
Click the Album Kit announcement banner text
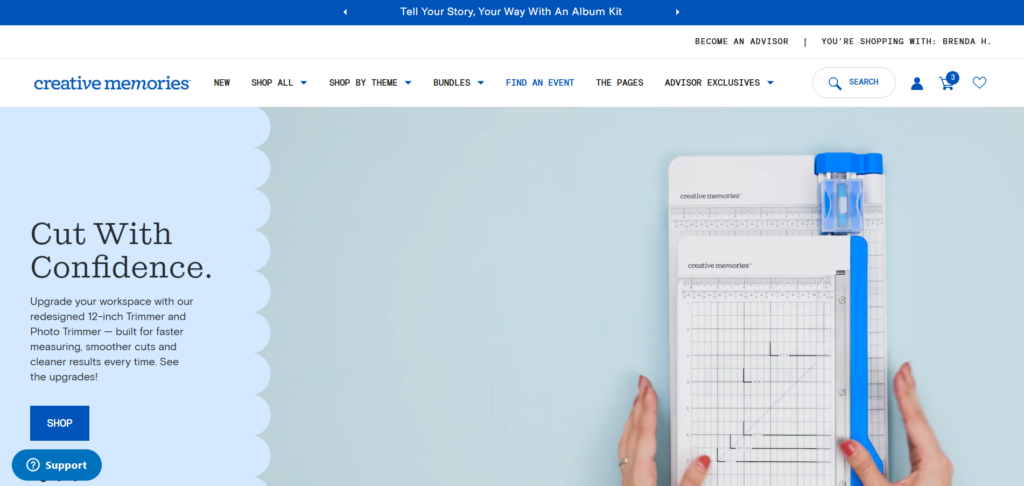click(511, 12)
